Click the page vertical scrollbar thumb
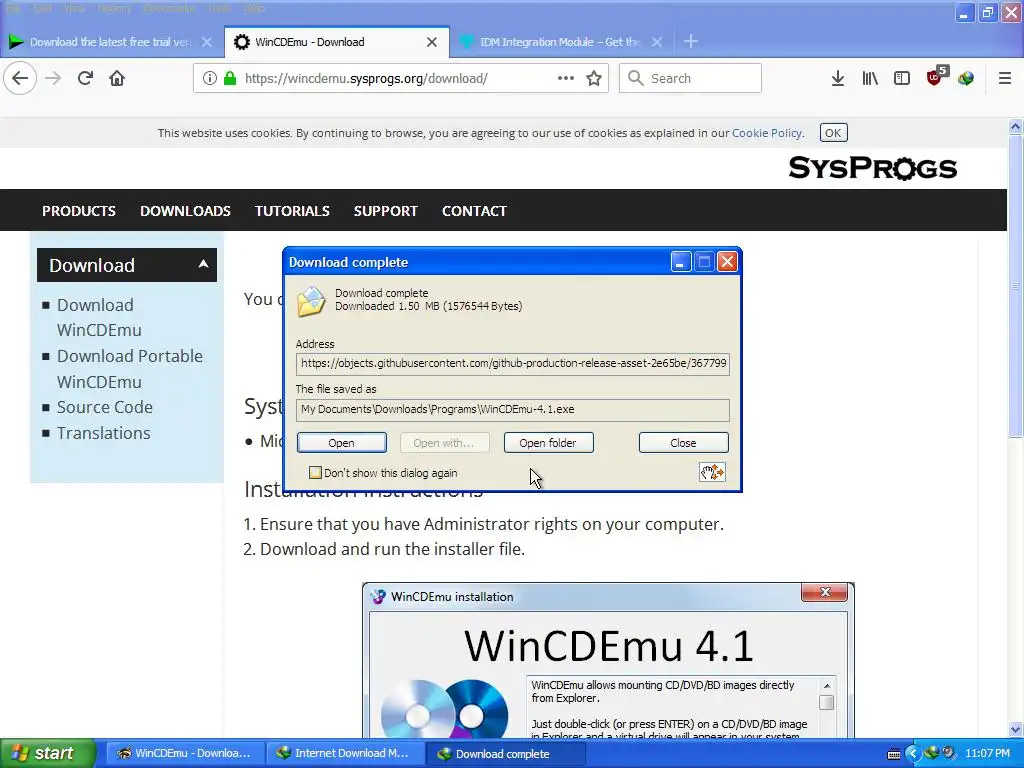Image resolution: width=1024 pixels, height=768 pixels. click(x=1015, y=285)
